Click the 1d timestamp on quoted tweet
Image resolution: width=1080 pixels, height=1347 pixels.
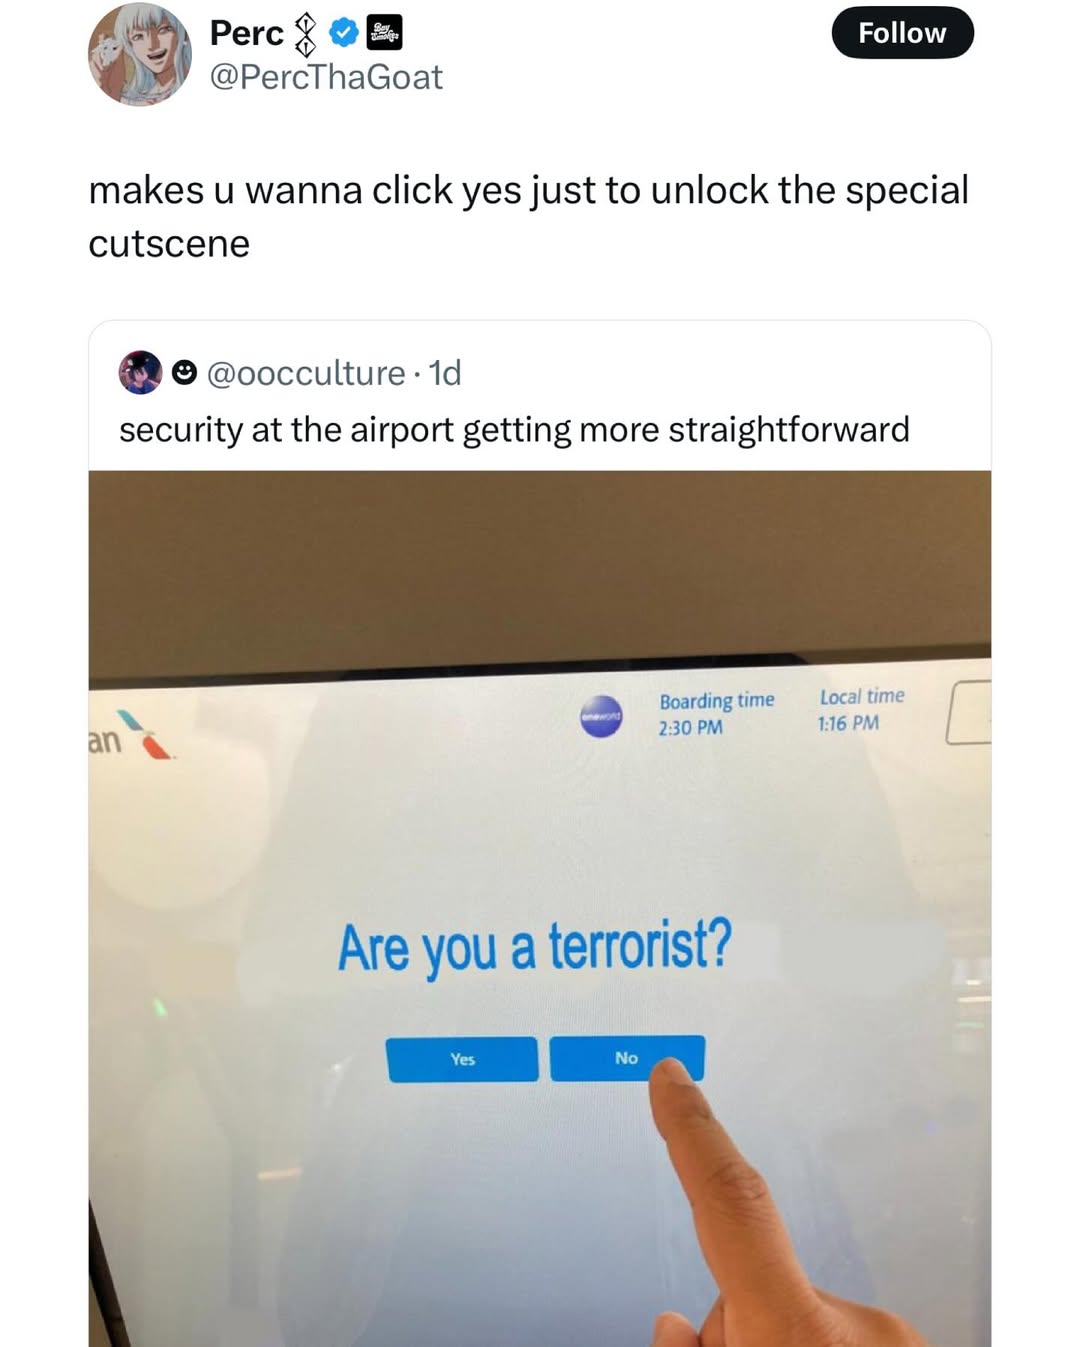click(445, 373)
